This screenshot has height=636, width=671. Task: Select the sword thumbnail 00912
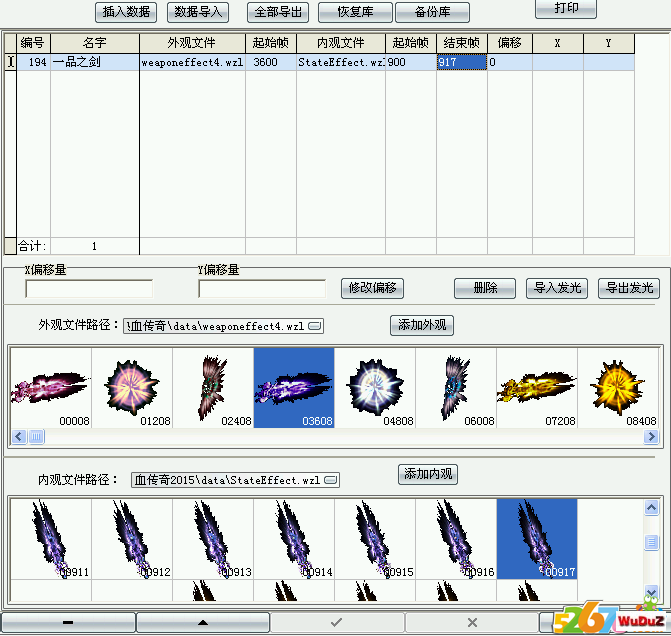coord(132,539)
